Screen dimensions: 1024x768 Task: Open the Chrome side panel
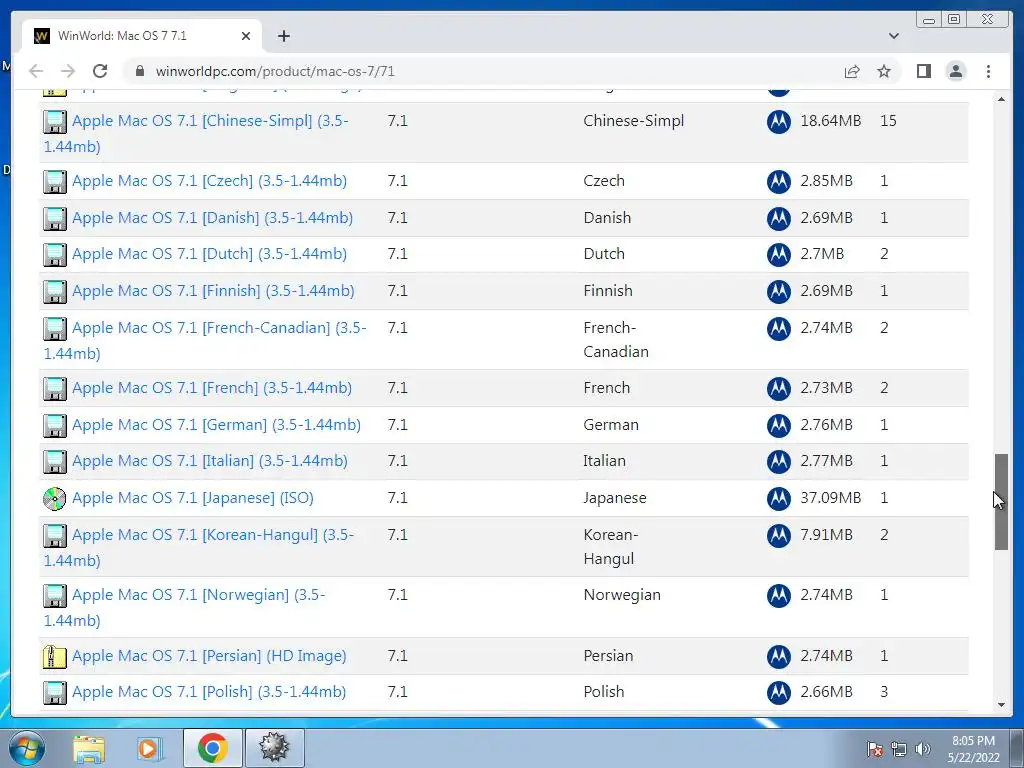point(923,71)
